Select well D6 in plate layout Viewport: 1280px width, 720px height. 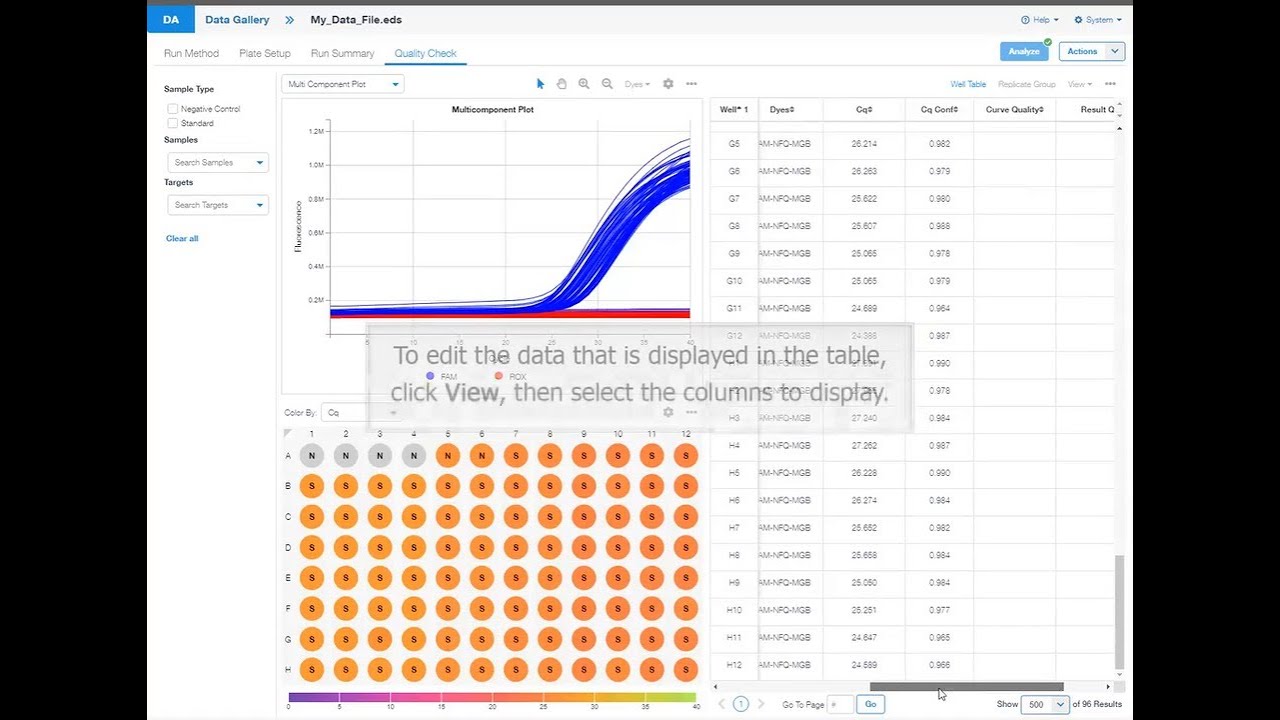pyautogui.click(x=482, y=548)
